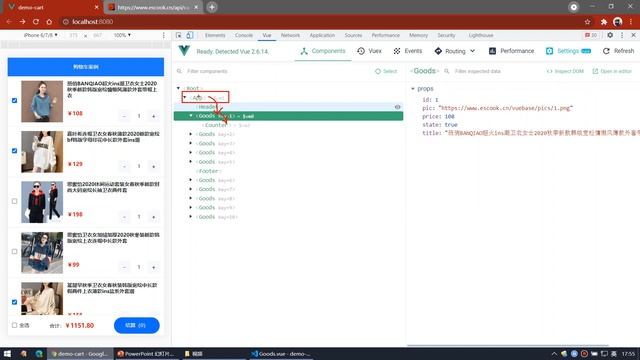Open devtools settings gear
The width and height of the screenshot is (640, 360).
coord(610,36)
